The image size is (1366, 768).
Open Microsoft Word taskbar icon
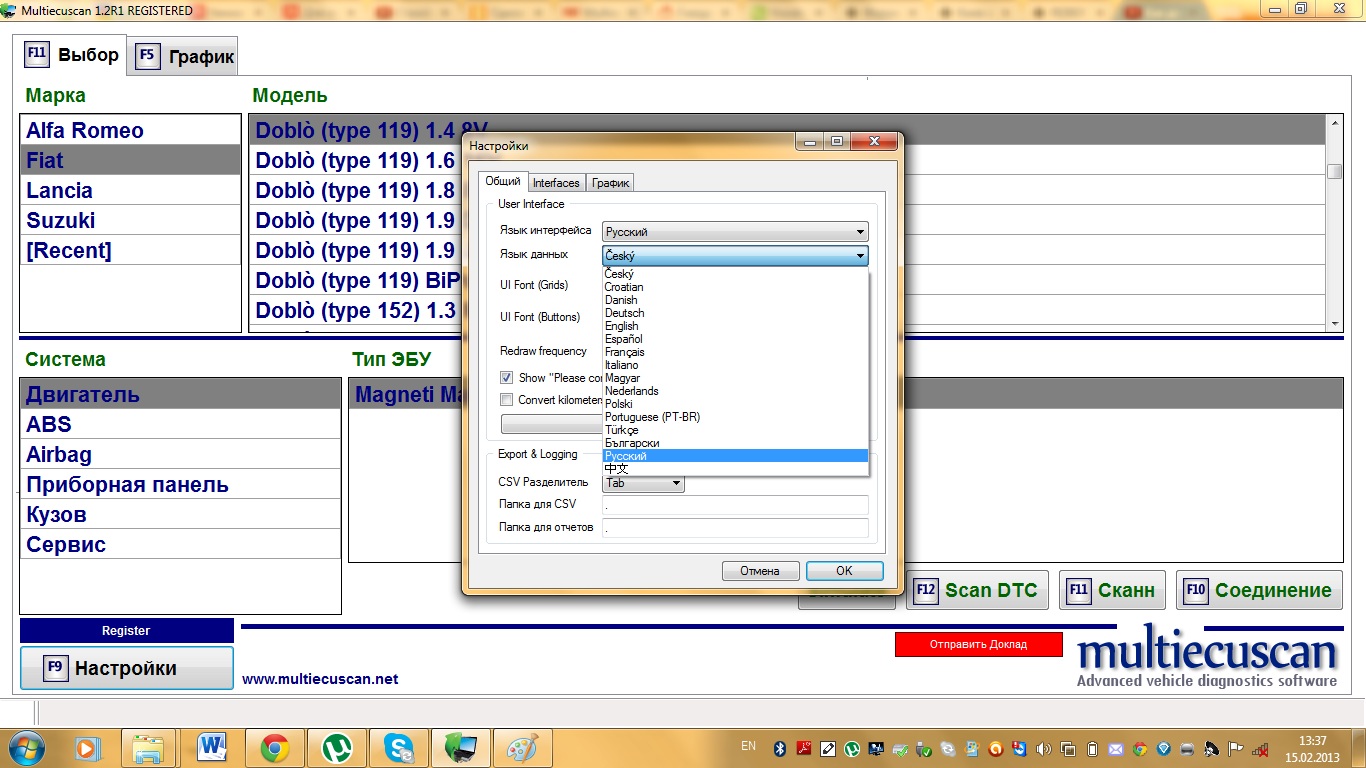[213, 747]
